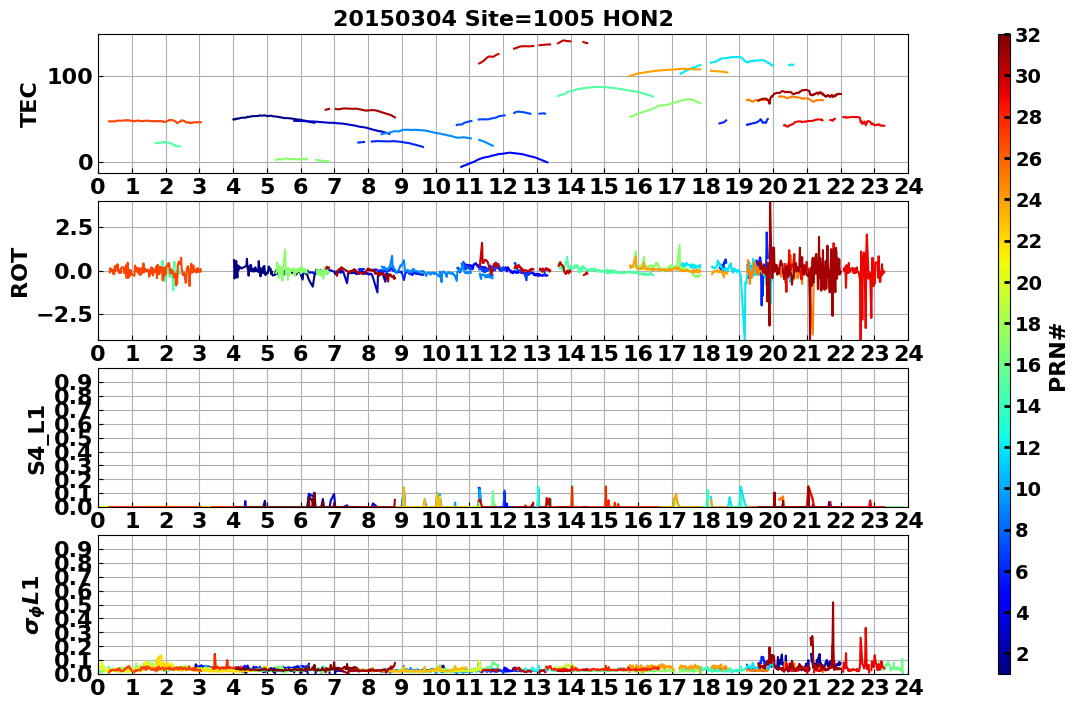Click the "TEC" y-axis label
Viewport: 1077px width, 709px height.
[28, 104]
